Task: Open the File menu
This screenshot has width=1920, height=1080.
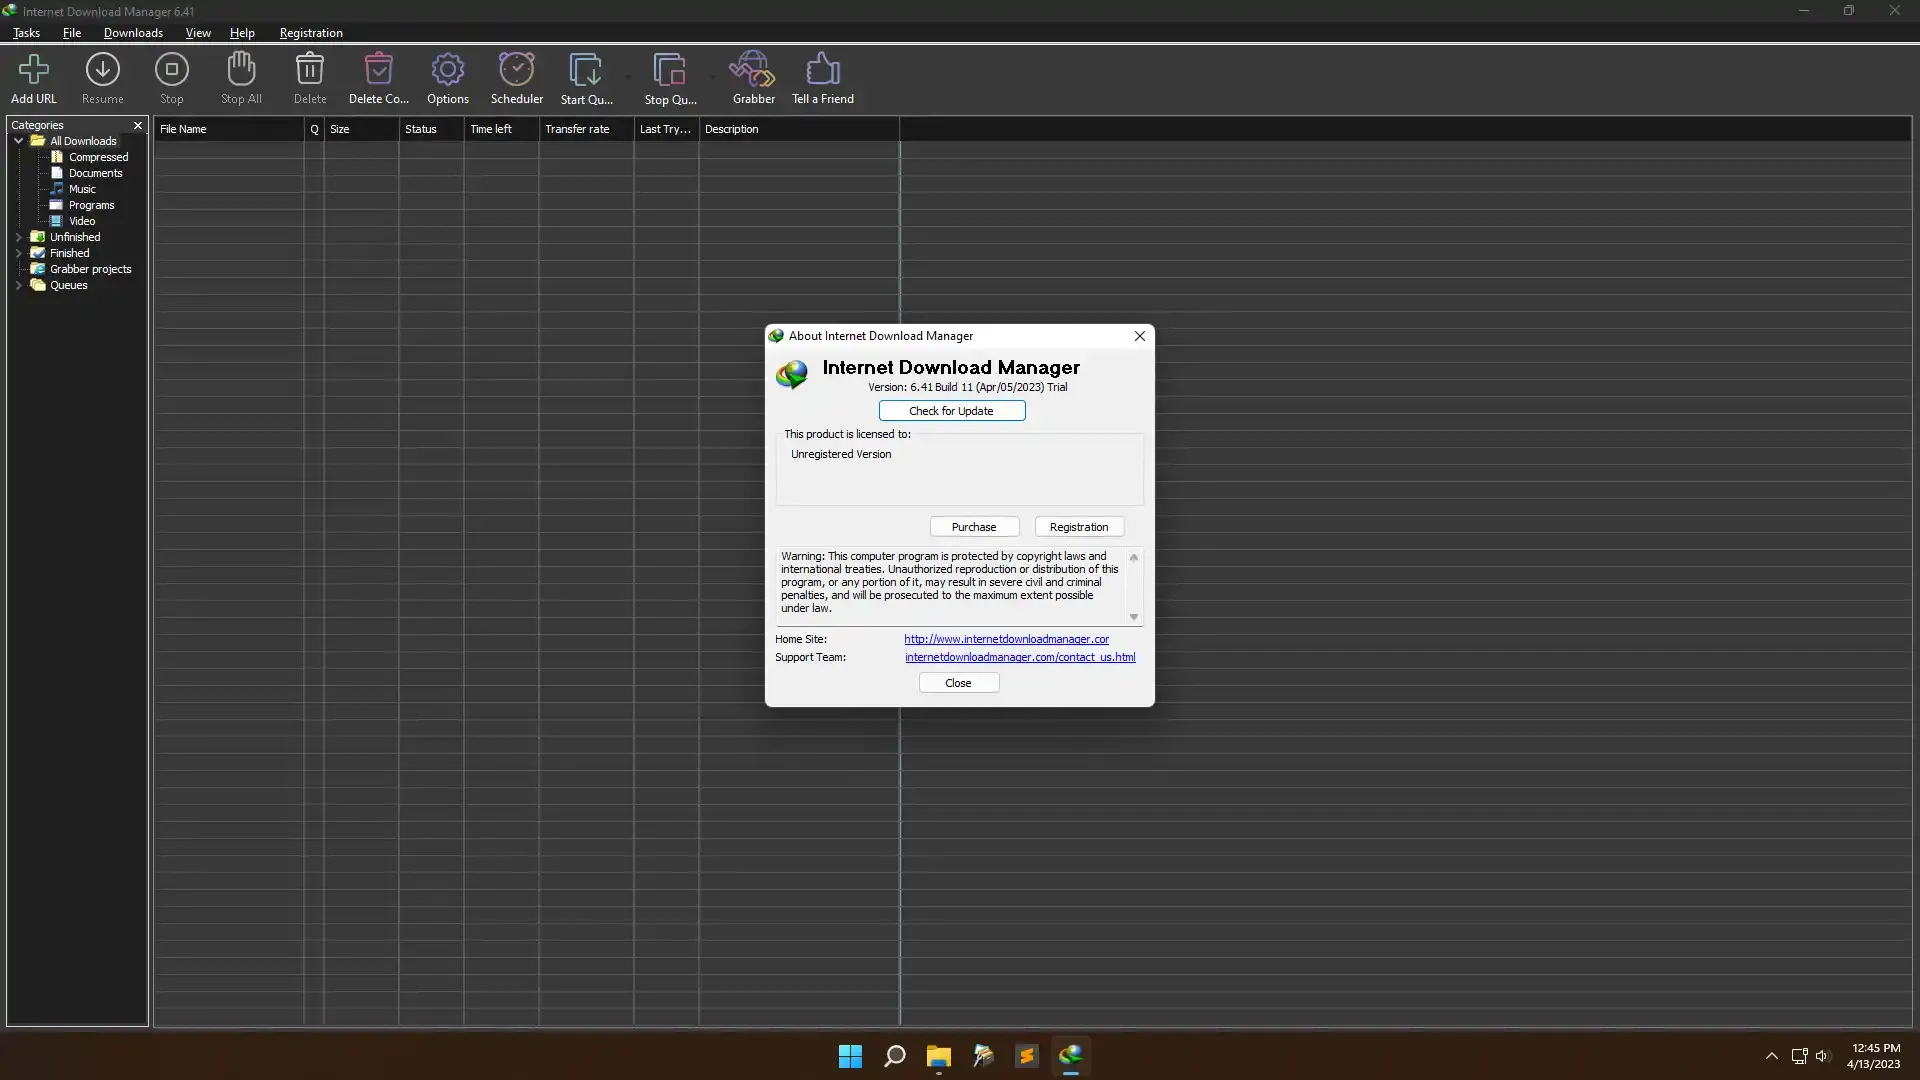Action: coord(72,33)
